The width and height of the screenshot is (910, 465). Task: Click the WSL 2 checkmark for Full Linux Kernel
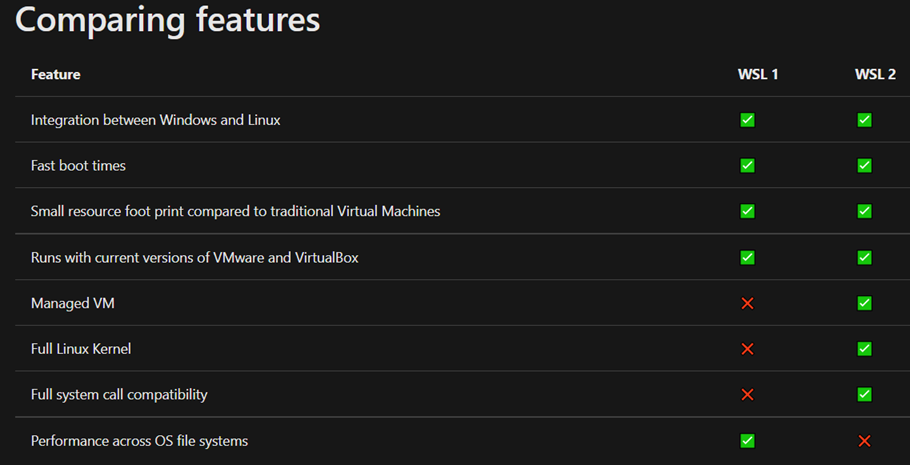click(865, 349)
